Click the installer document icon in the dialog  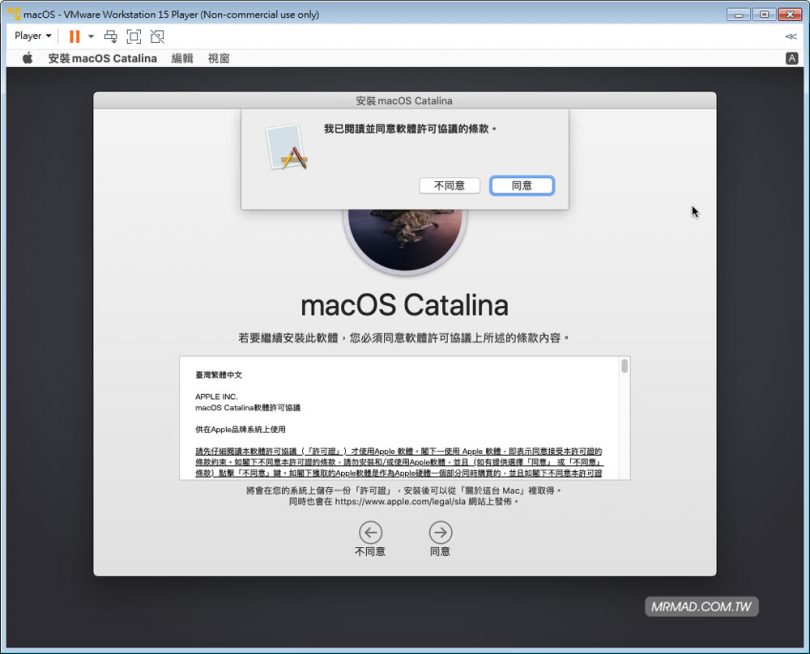point(287,147)
